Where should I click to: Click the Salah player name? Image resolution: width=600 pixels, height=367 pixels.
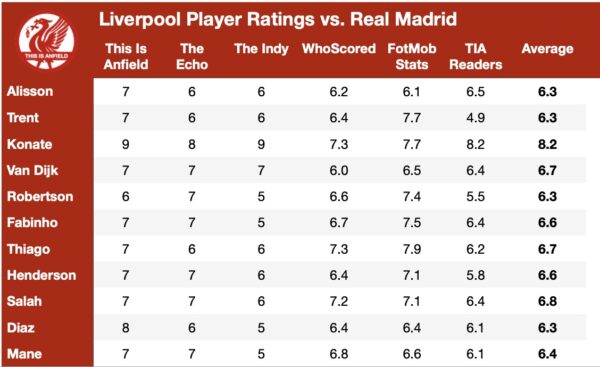[x=24, y=301]
